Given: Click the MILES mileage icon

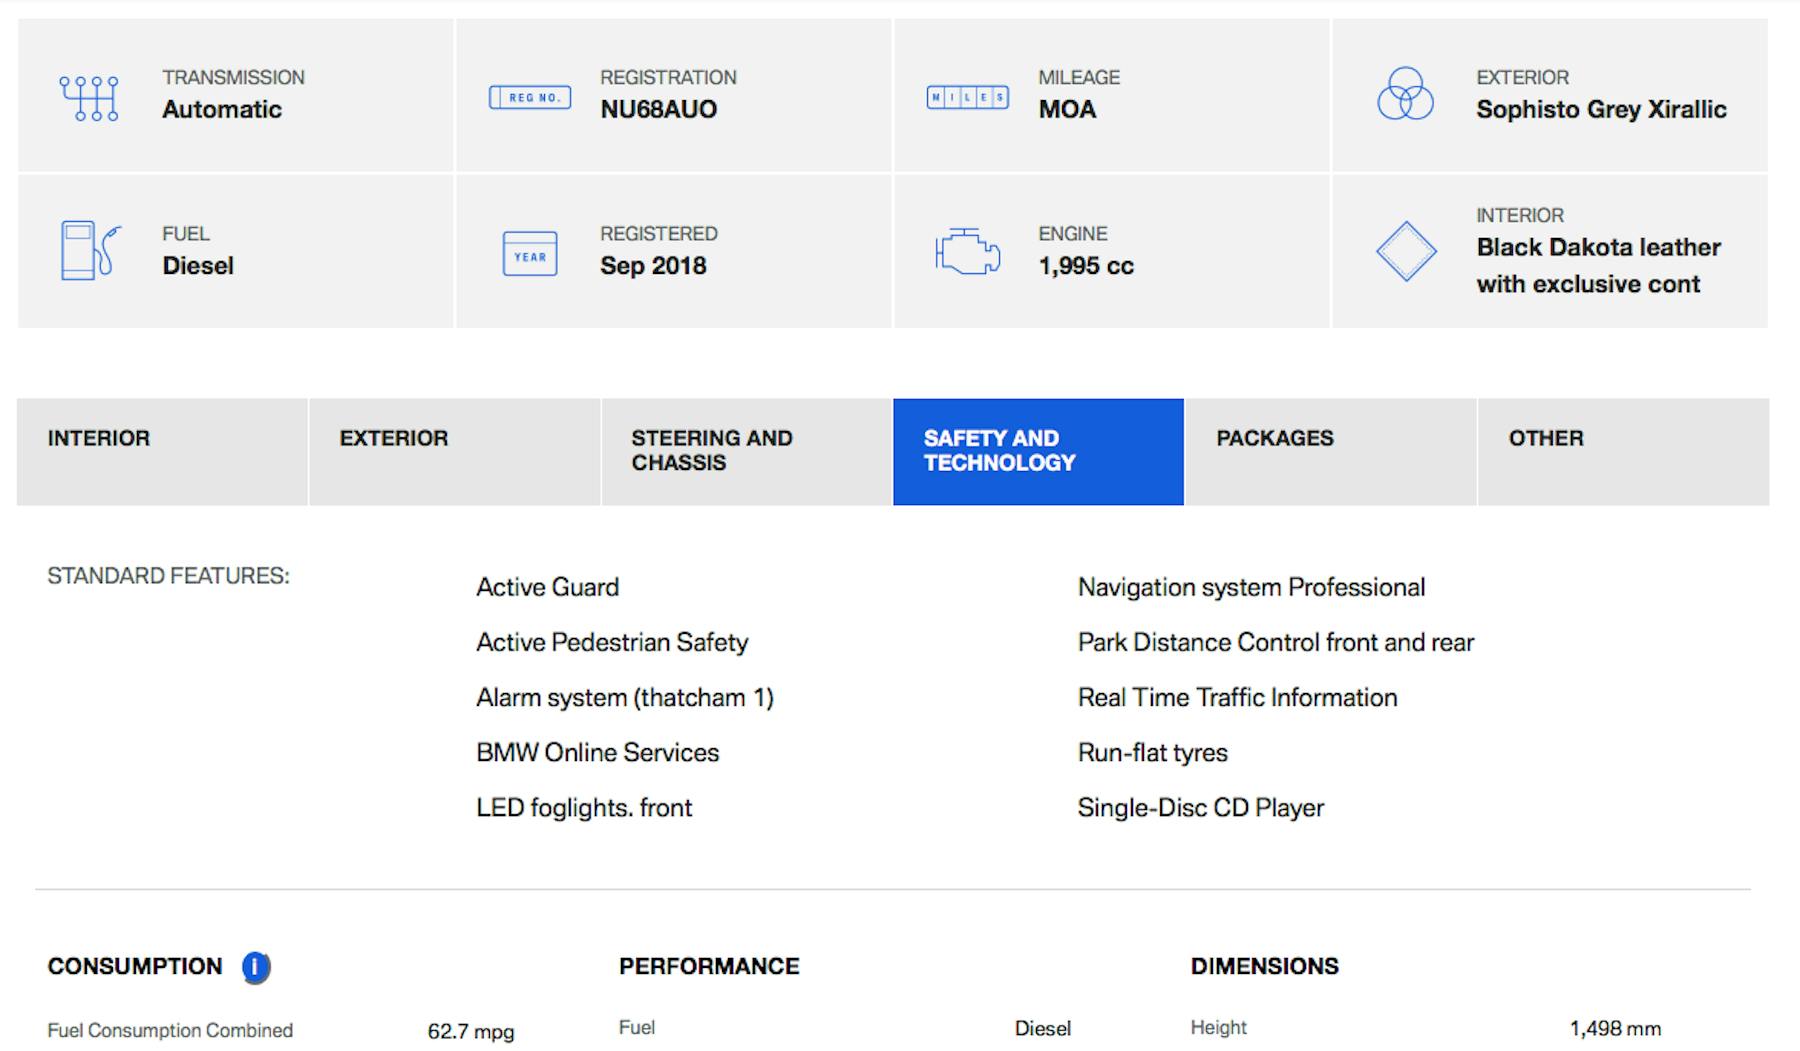Looking at the screenshot, I should 967,97.
